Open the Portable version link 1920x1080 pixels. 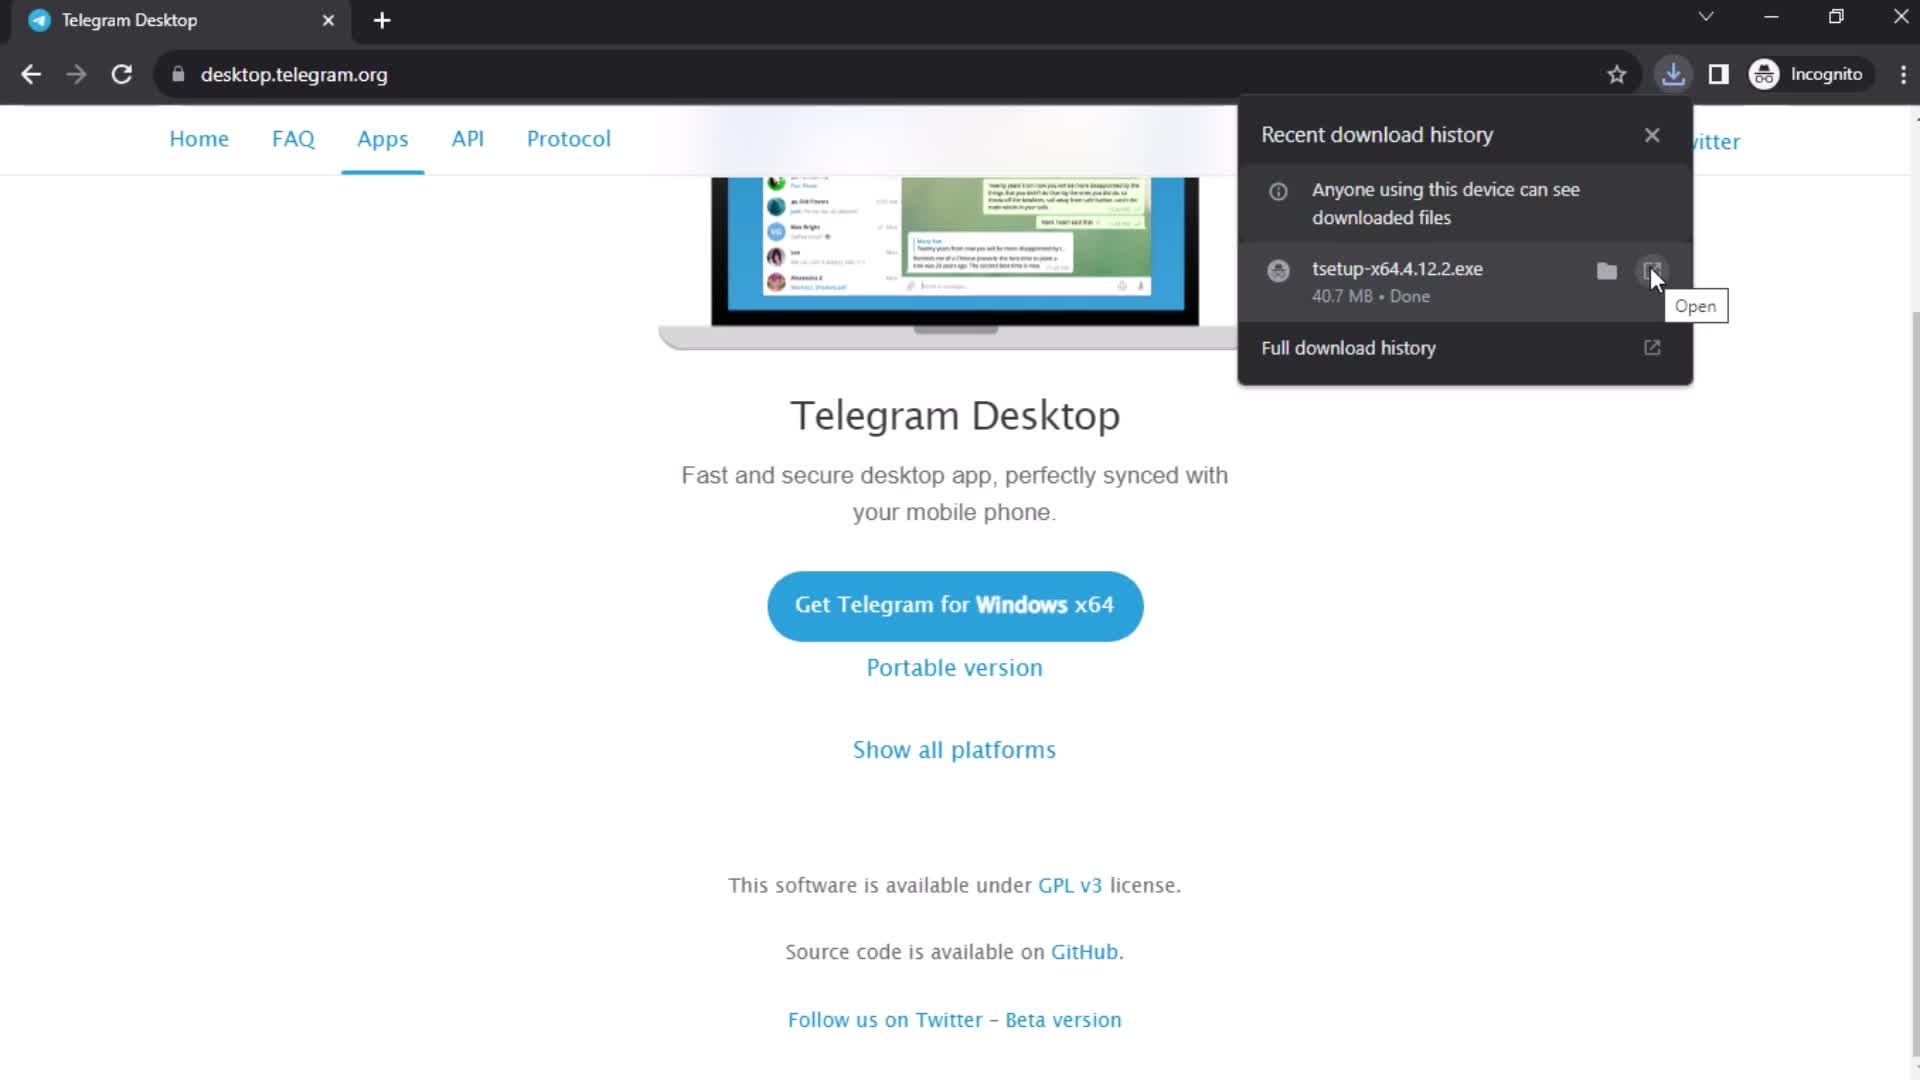pyautogui.click(x=953, y=667)
